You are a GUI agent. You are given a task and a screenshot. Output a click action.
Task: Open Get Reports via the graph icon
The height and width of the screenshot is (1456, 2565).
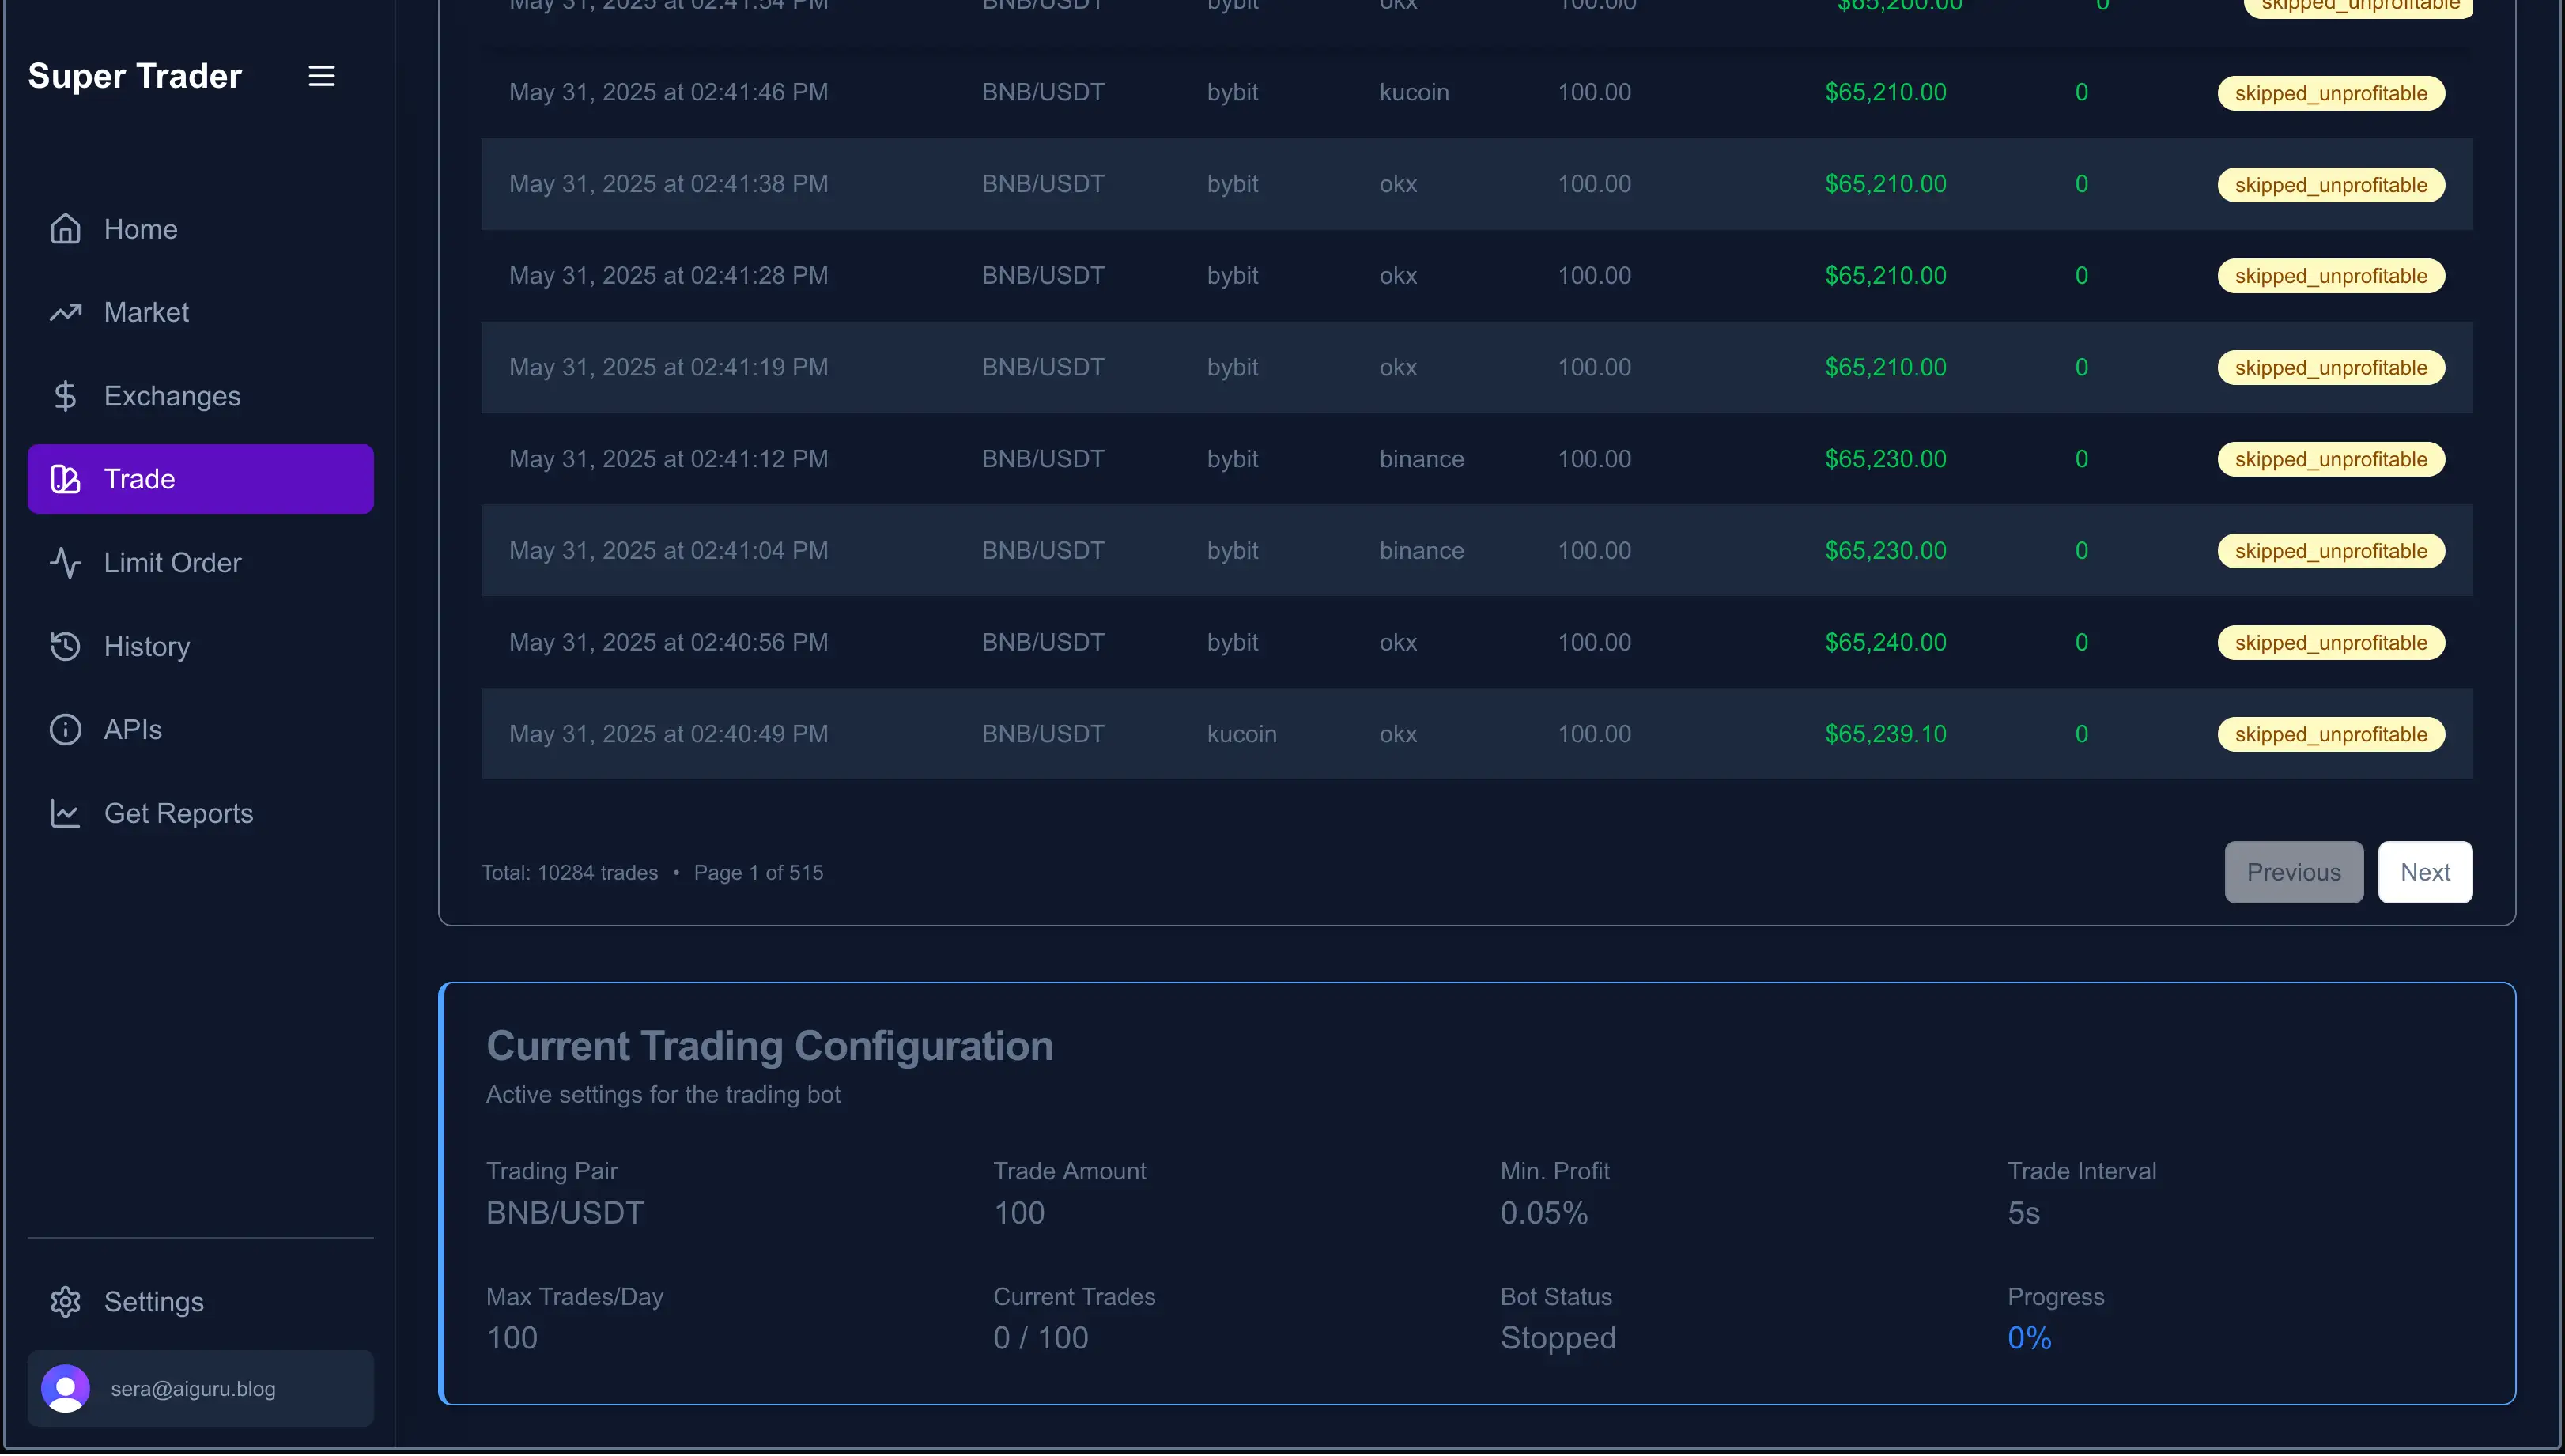coord(64,813)
